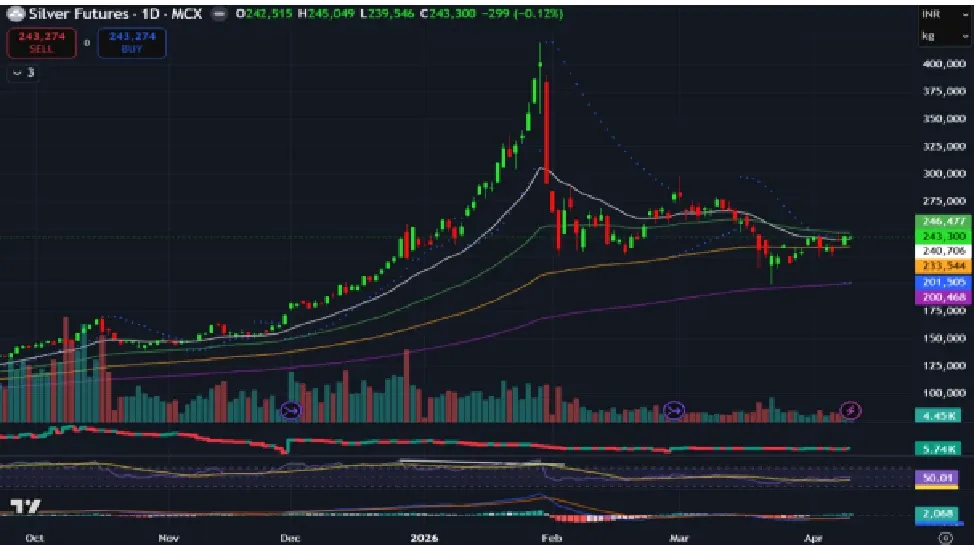Screen dimensions: 974x548
Task: Click the 2026 label on time axis
Action: (x=424, y=538)
